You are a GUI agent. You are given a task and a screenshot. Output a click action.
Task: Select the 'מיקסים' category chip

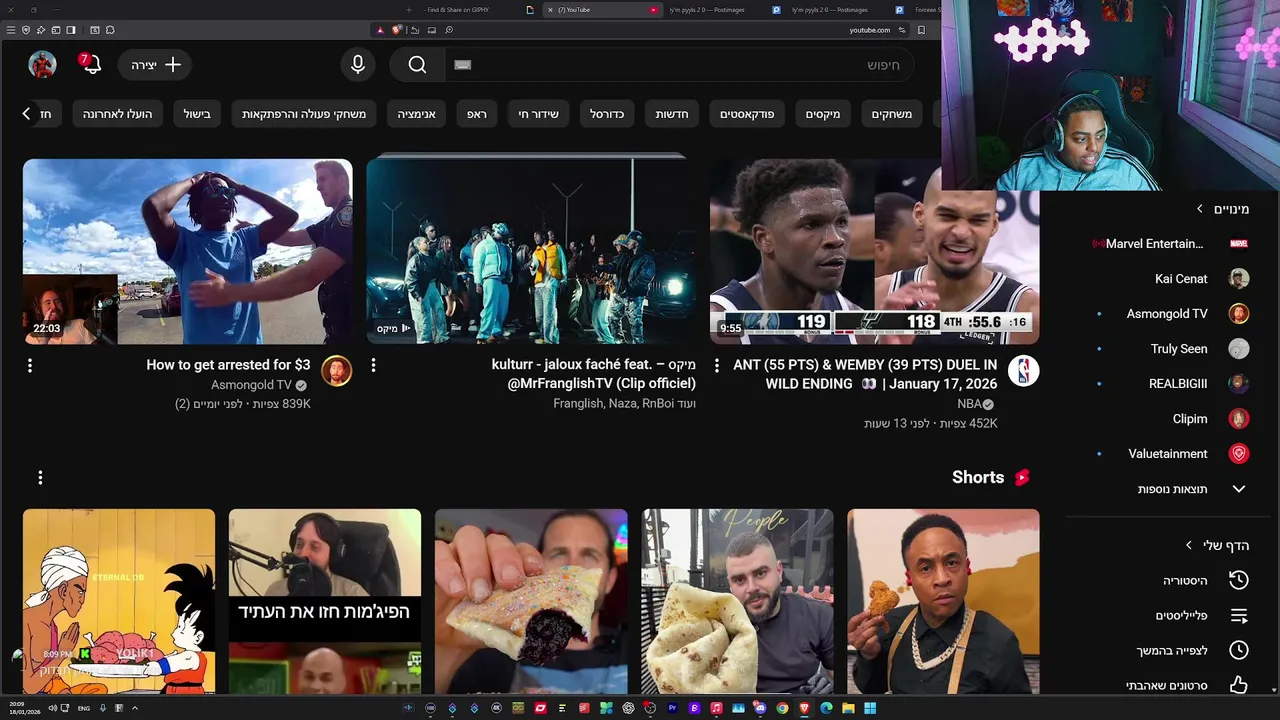click(823, 114)
